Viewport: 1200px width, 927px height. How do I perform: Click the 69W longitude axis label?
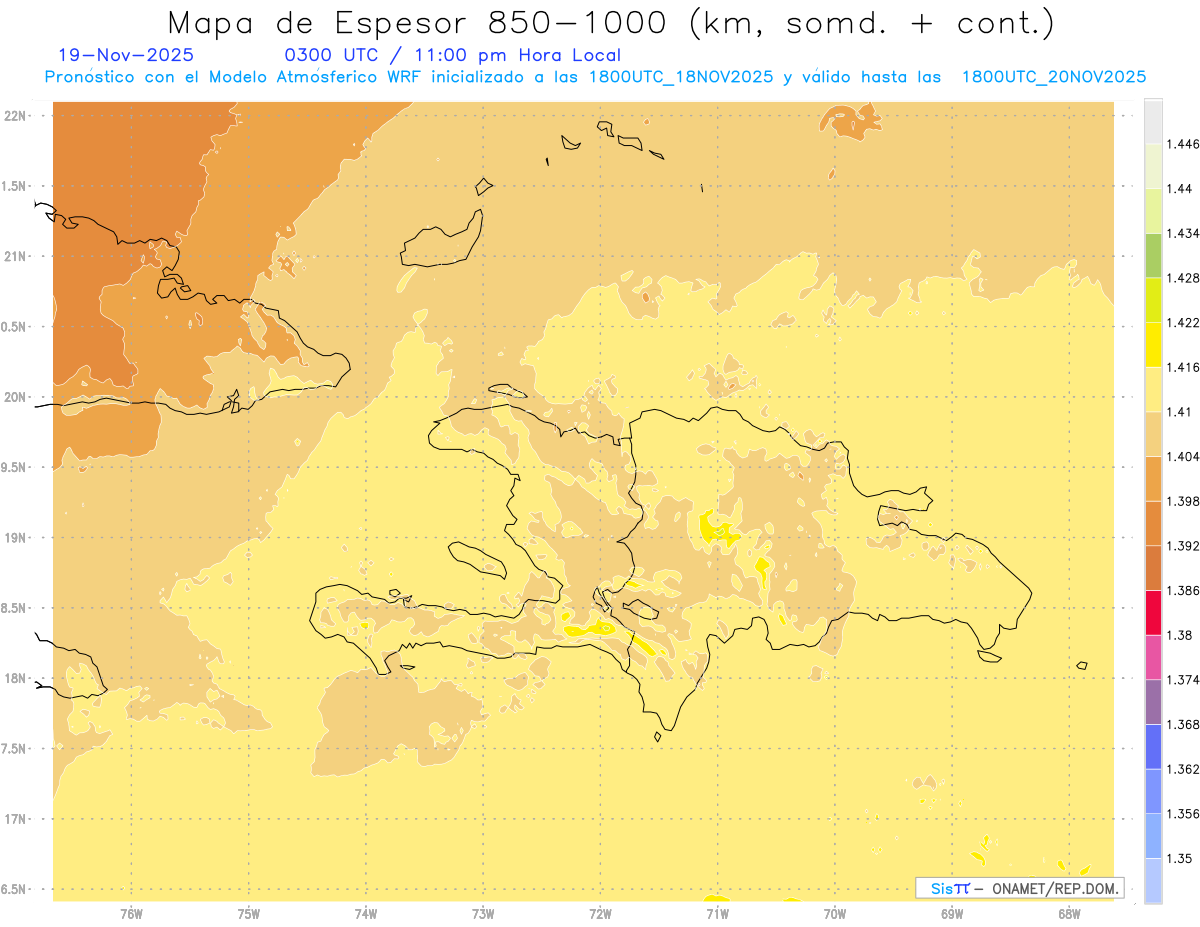(951, 914)
